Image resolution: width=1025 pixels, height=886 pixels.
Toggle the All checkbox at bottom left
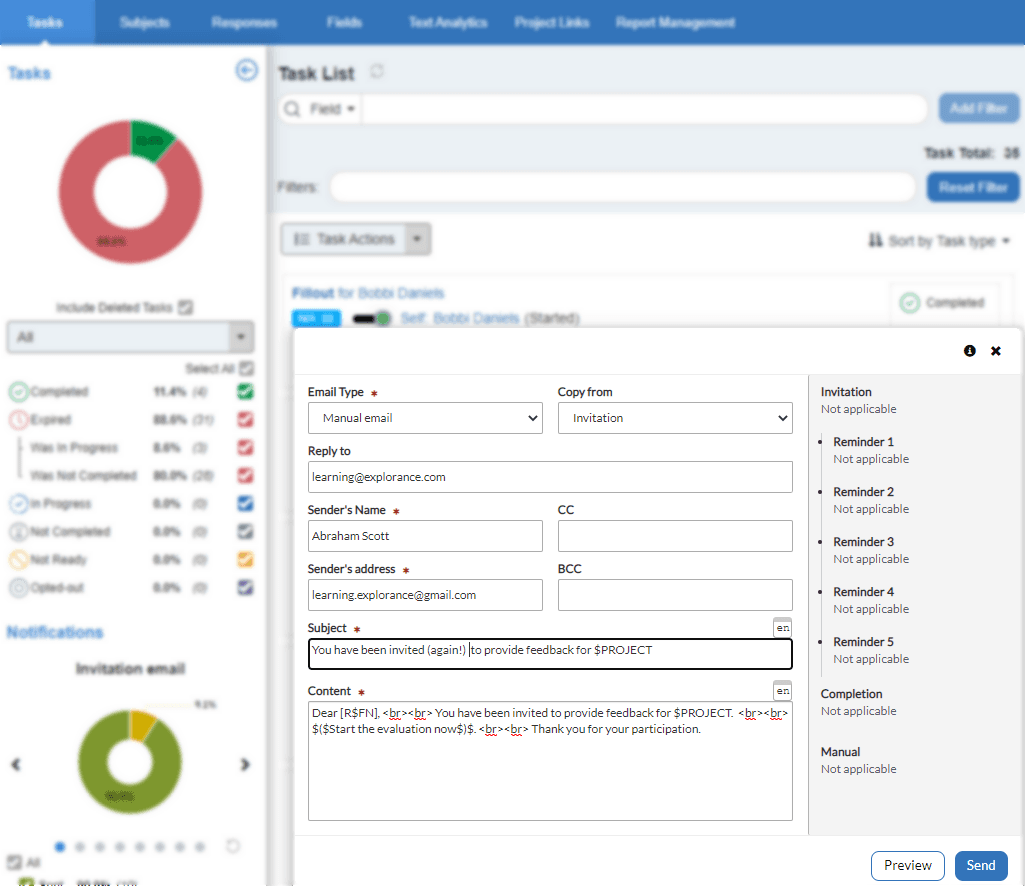(x=14, y=862)
